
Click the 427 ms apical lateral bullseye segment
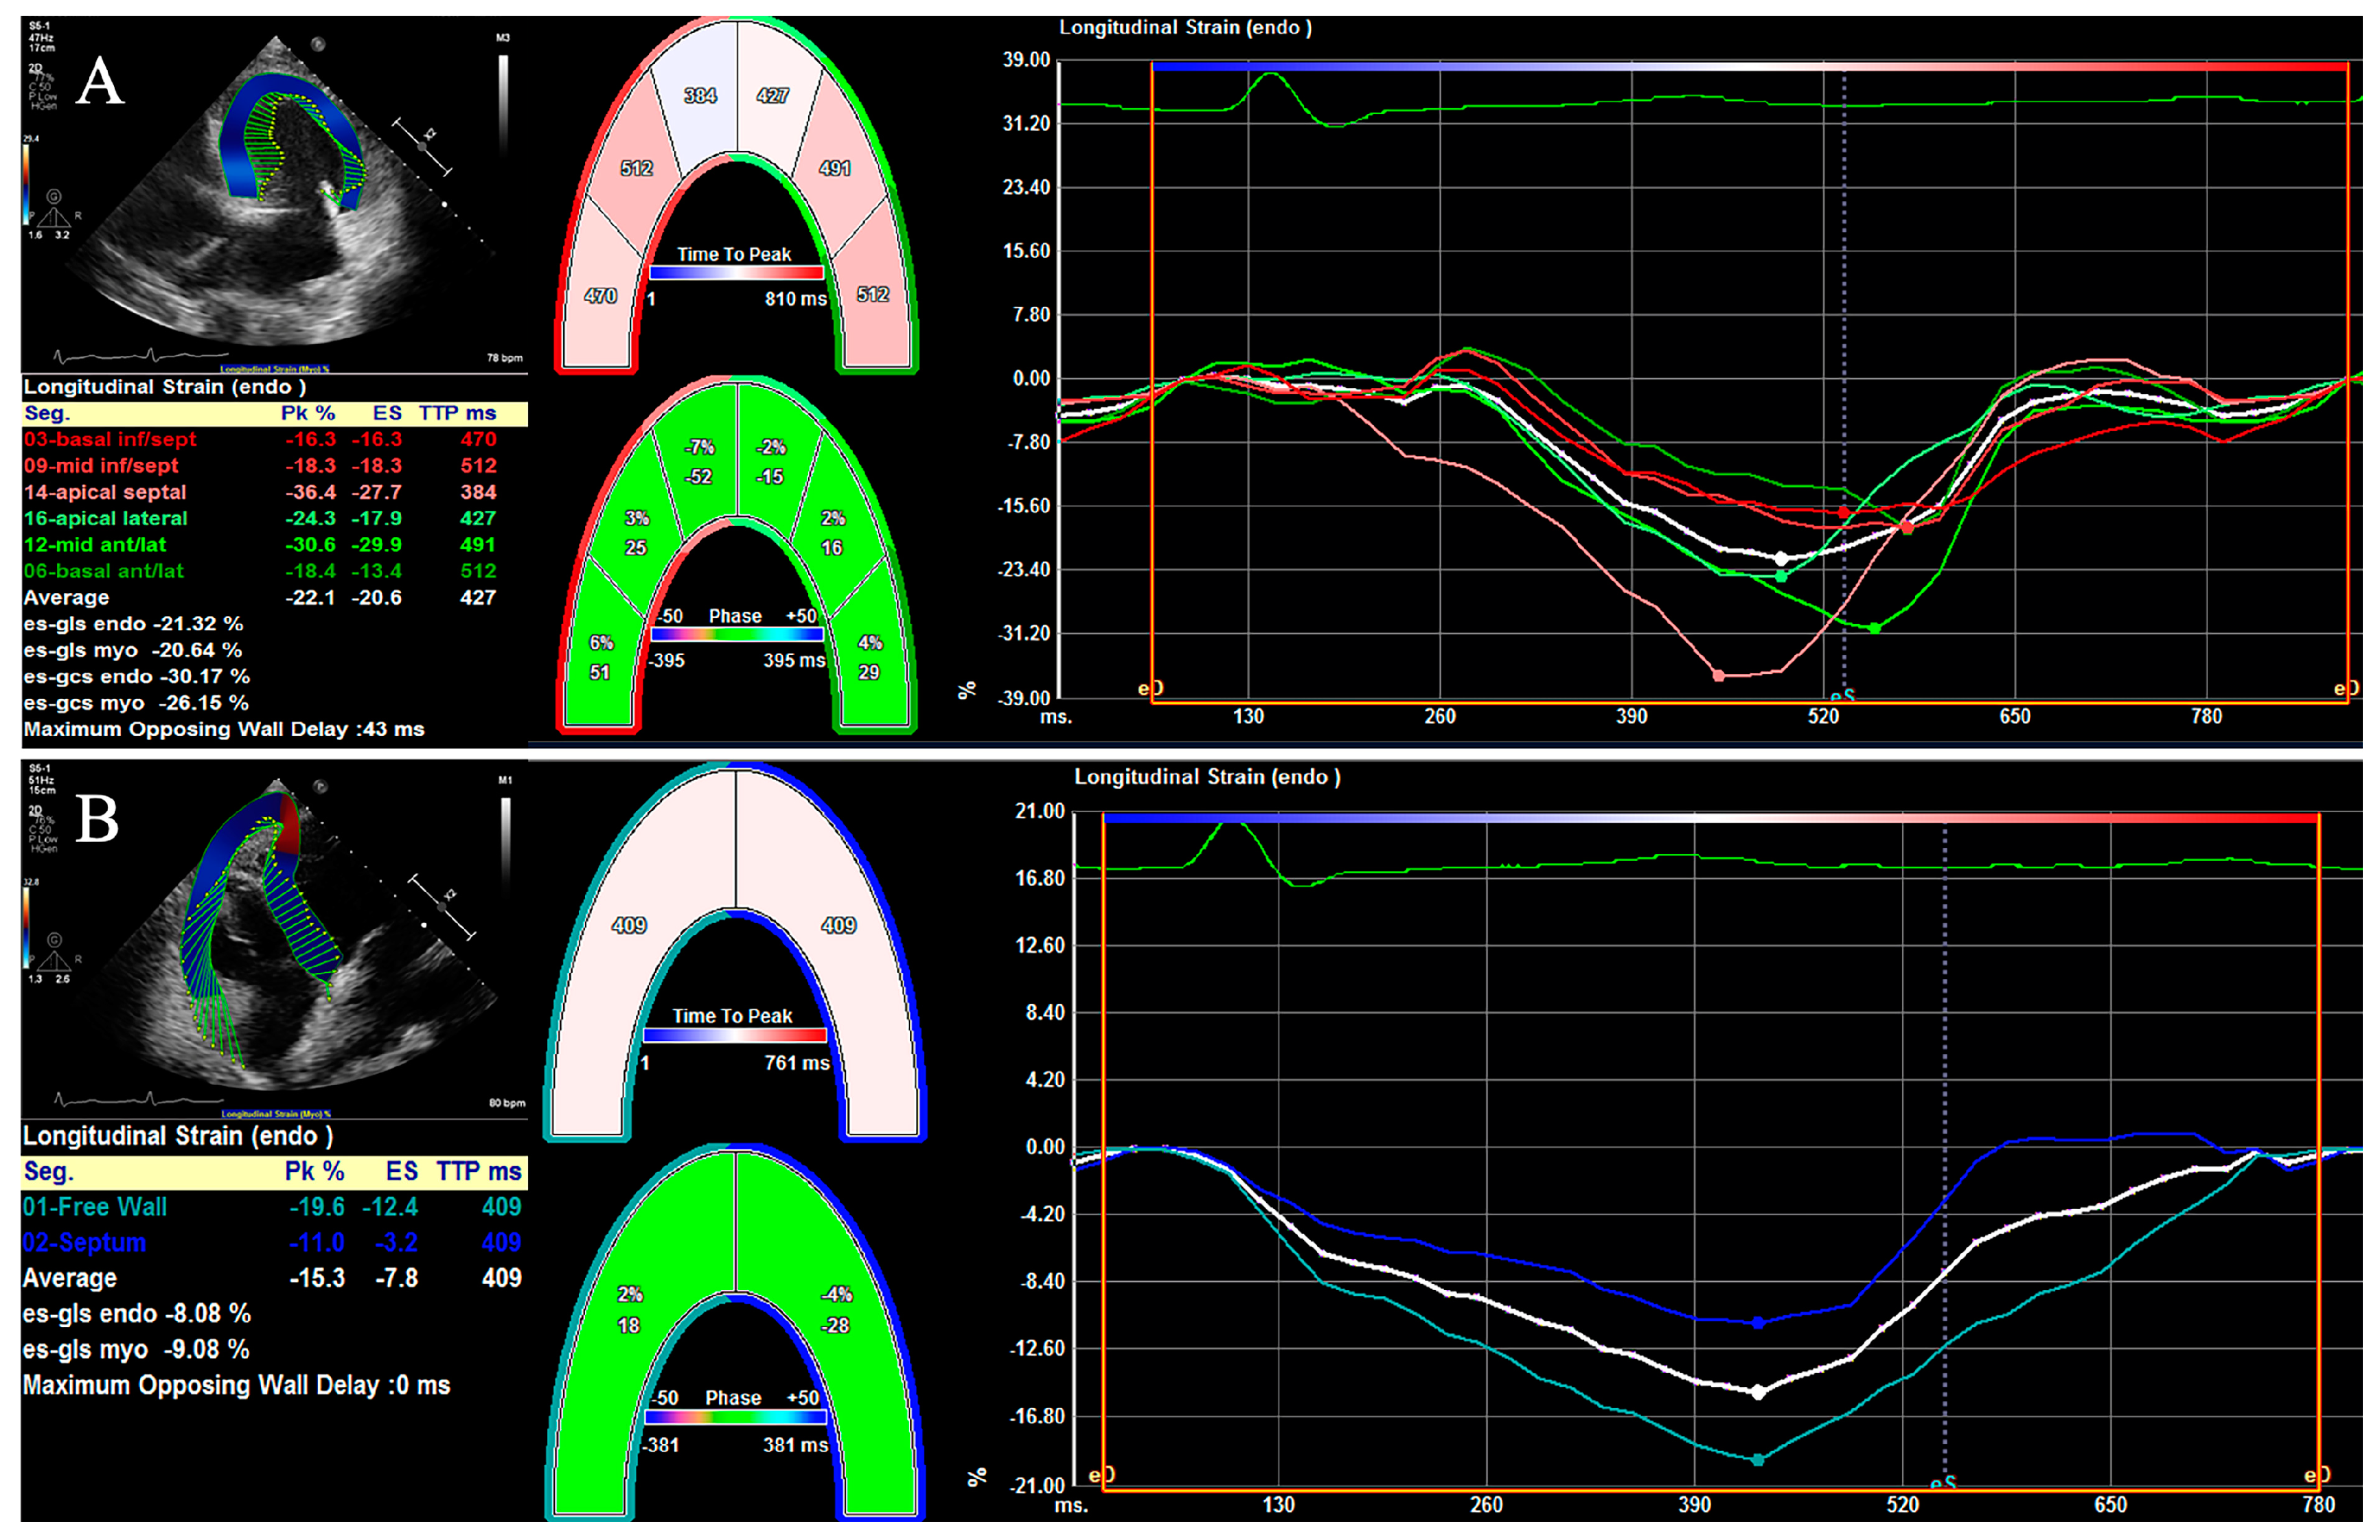772,96
